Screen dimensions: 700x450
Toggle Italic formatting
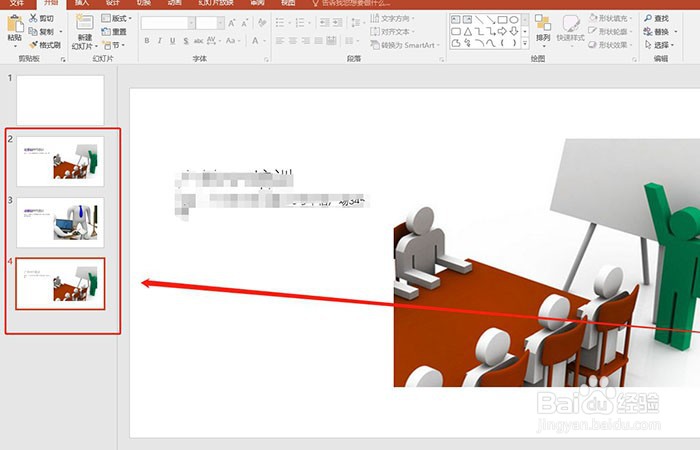tap(159, 41)
